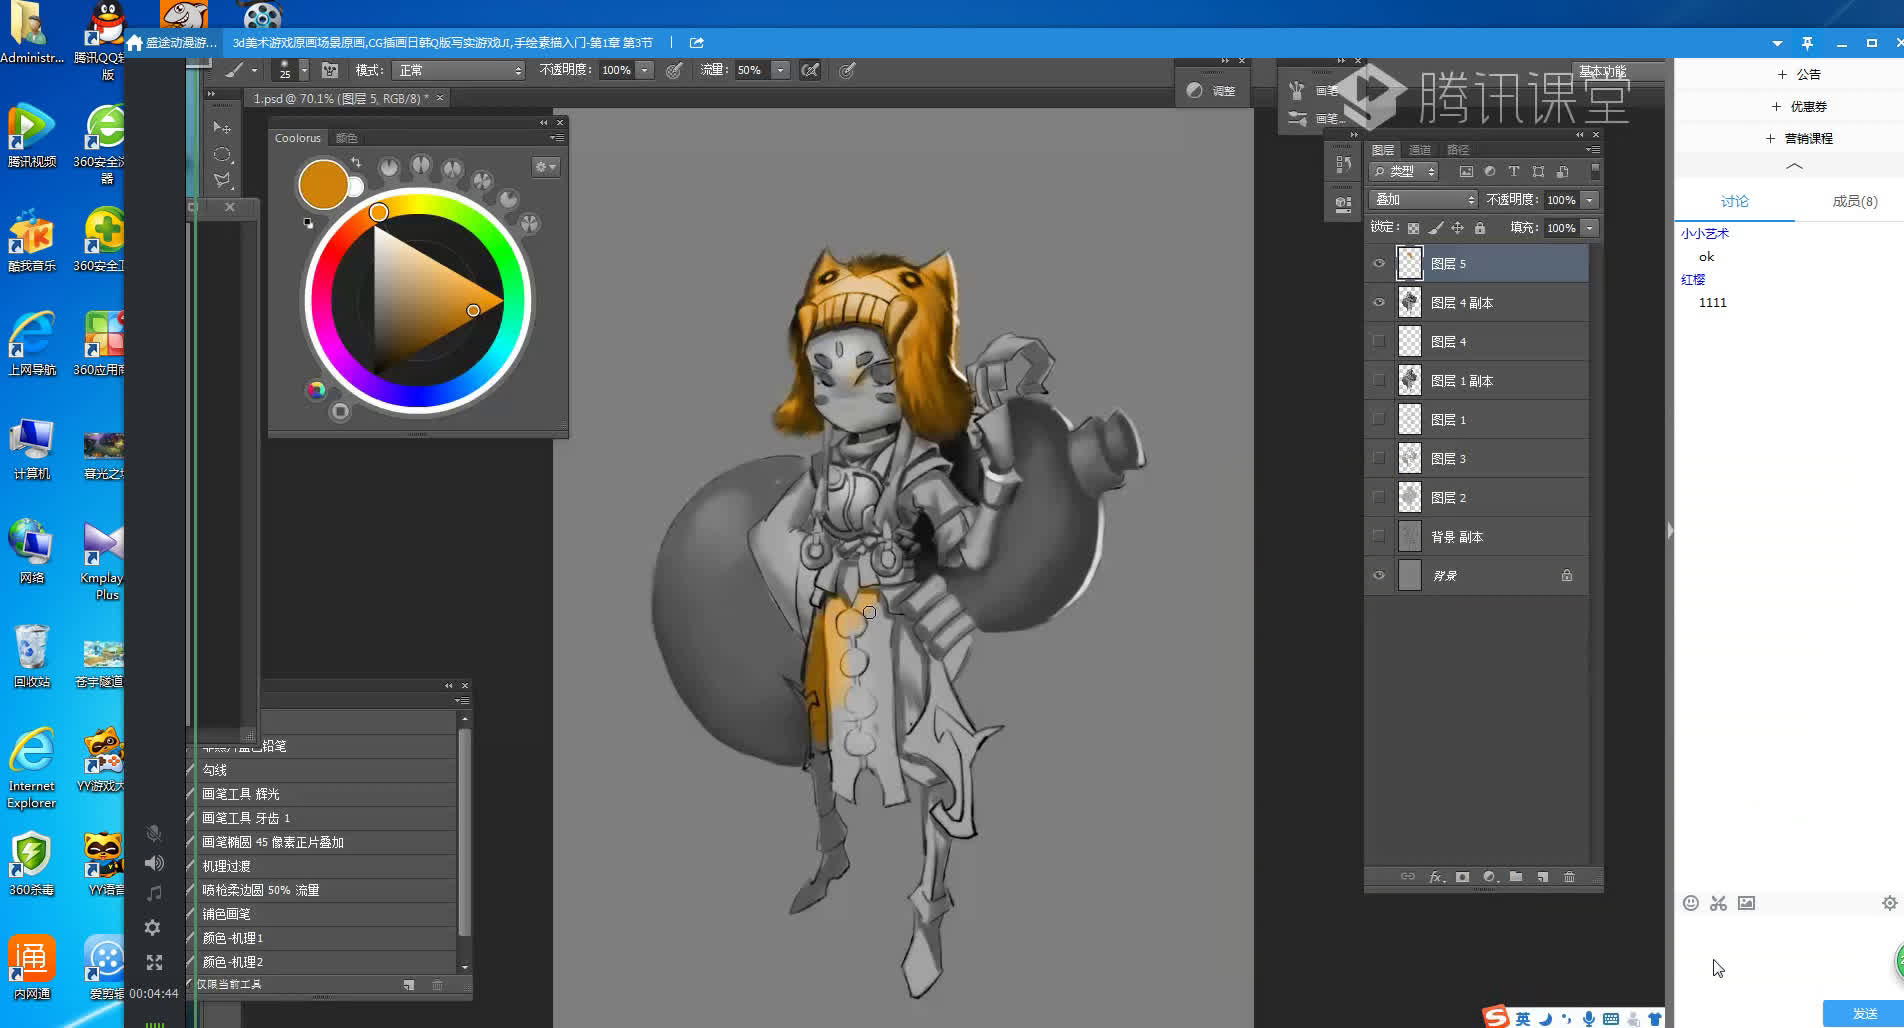Hide layer 图层 5 via eye icon
The width and height of the screenshot is (1904, 1028).
pyautogui.click(x=1379, y=263)
